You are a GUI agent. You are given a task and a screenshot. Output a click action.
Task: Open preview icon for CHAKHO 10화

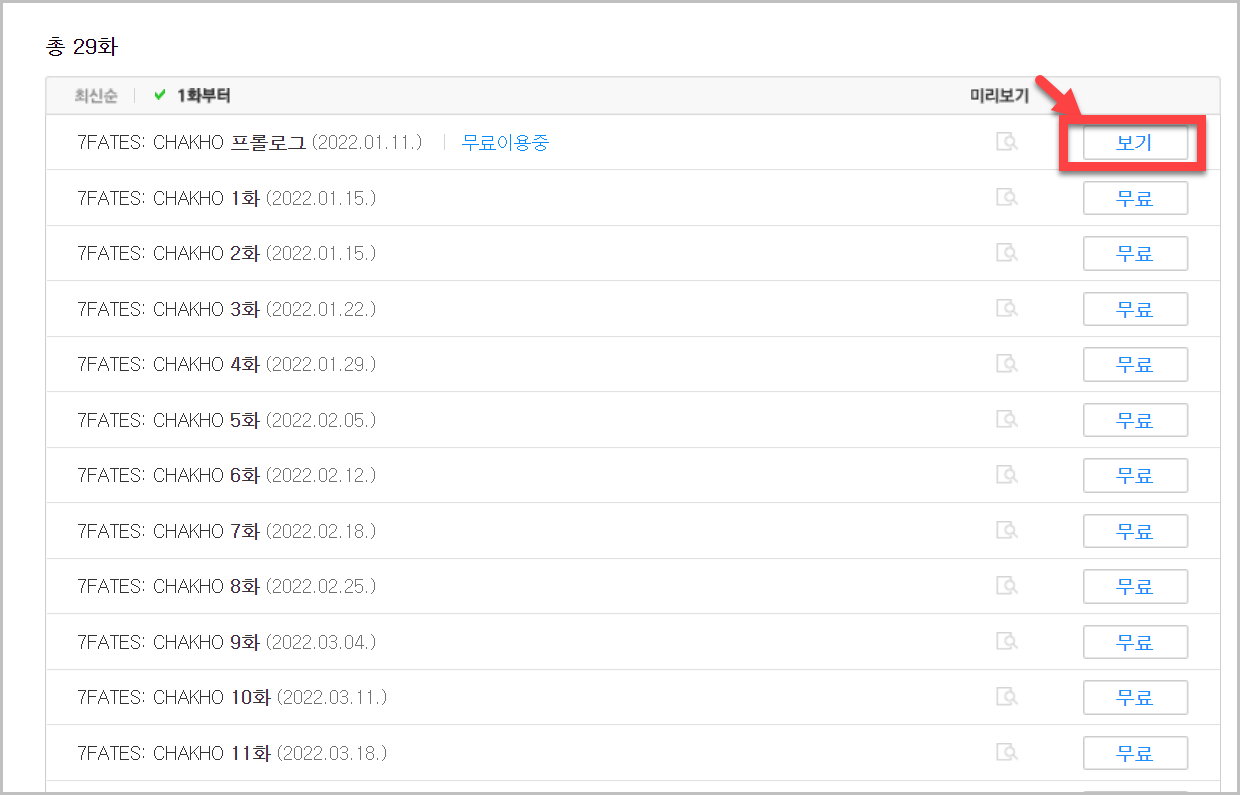[x=1007, y=697]
